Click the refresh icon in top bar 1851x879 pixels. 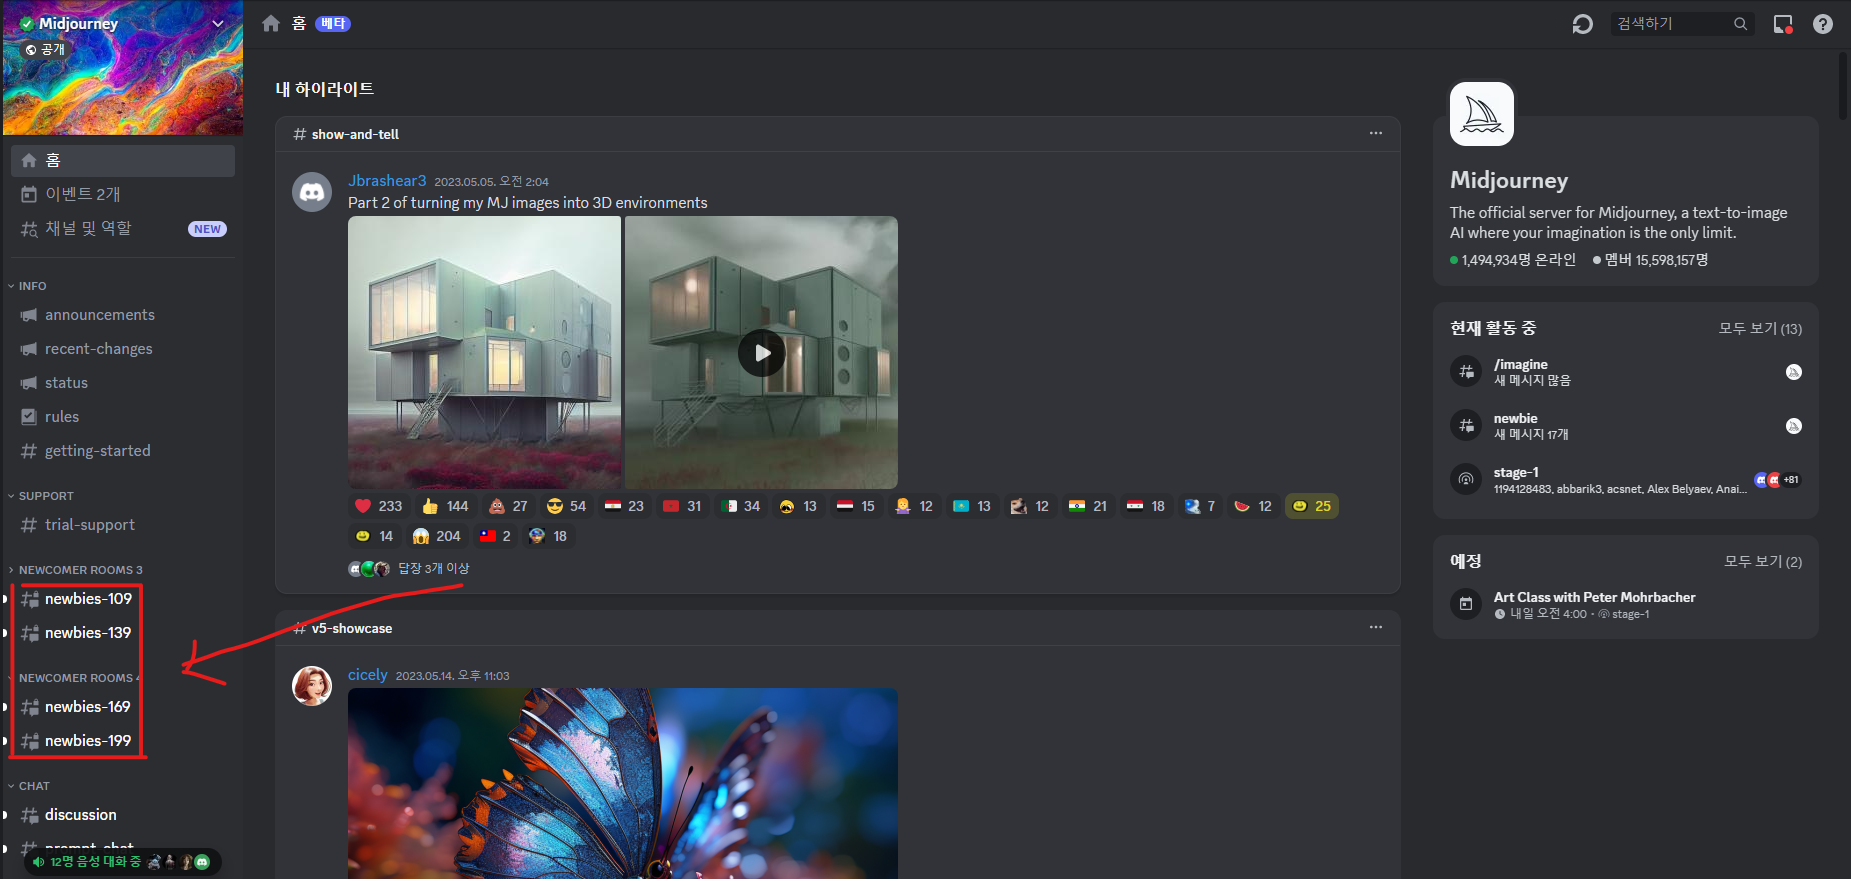[x=1582, y=24]
